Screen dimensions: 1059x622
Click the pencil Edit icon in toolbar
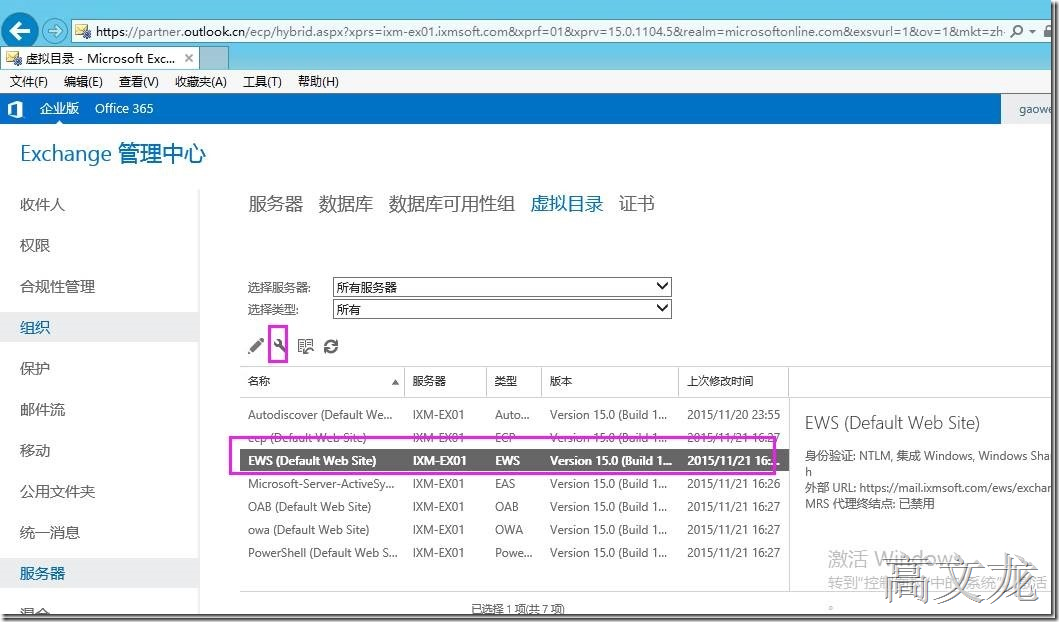[x=256, y=346]
